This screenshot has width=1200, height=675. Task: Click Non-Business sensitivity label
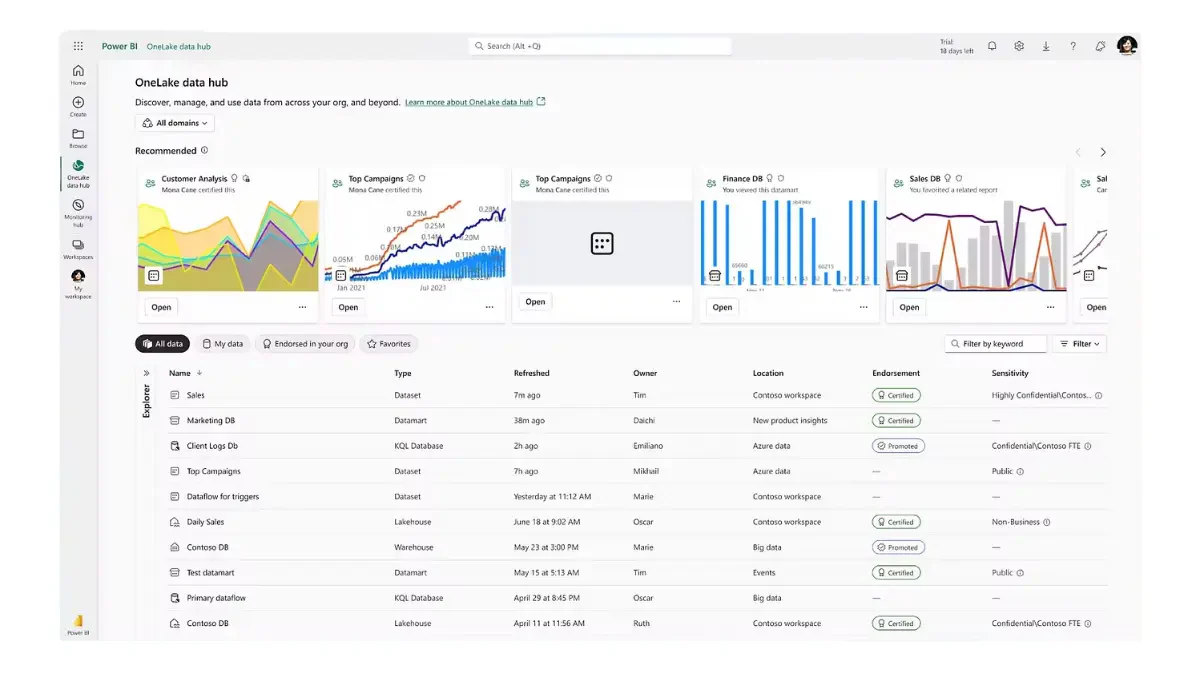coord(1016,522)
